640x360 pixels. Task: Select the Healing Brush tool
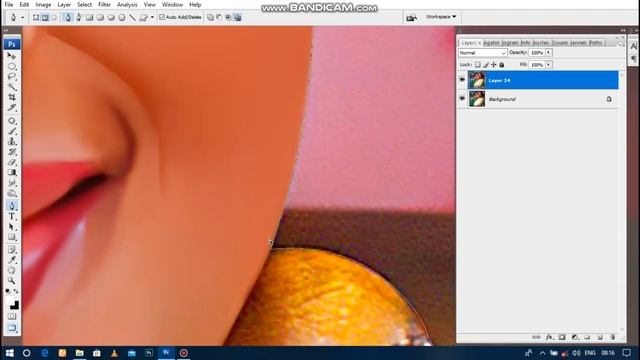click(12, 121)
